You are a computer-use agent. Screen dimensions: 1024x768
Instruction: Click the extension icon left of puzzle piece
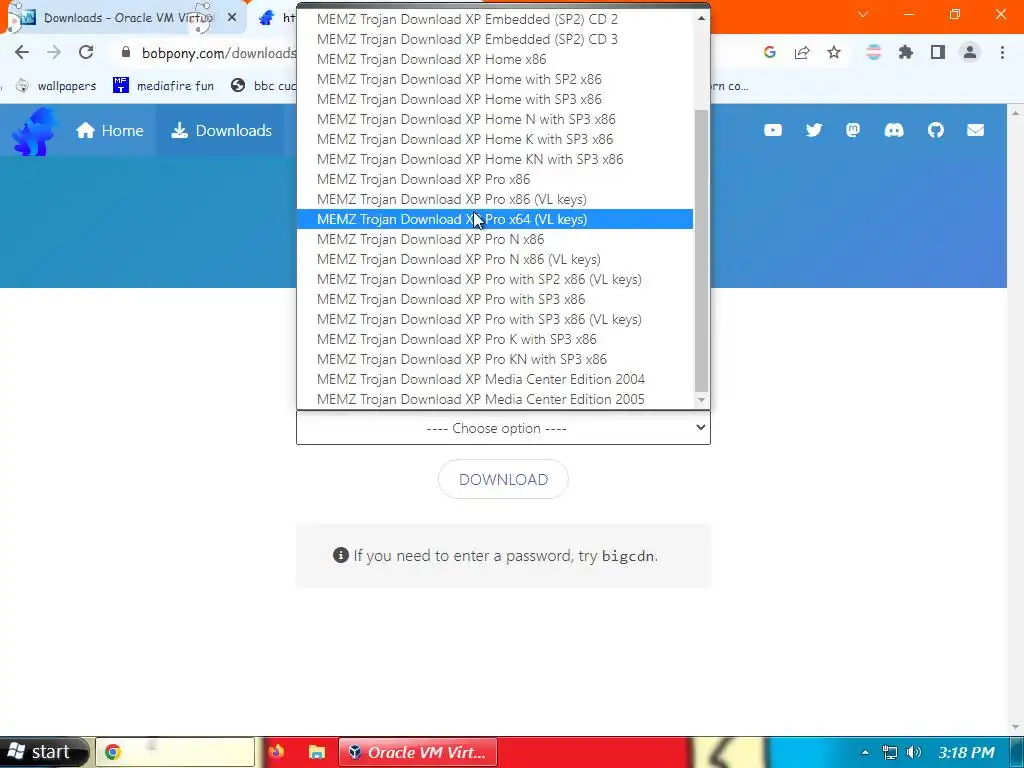[874, 53]
